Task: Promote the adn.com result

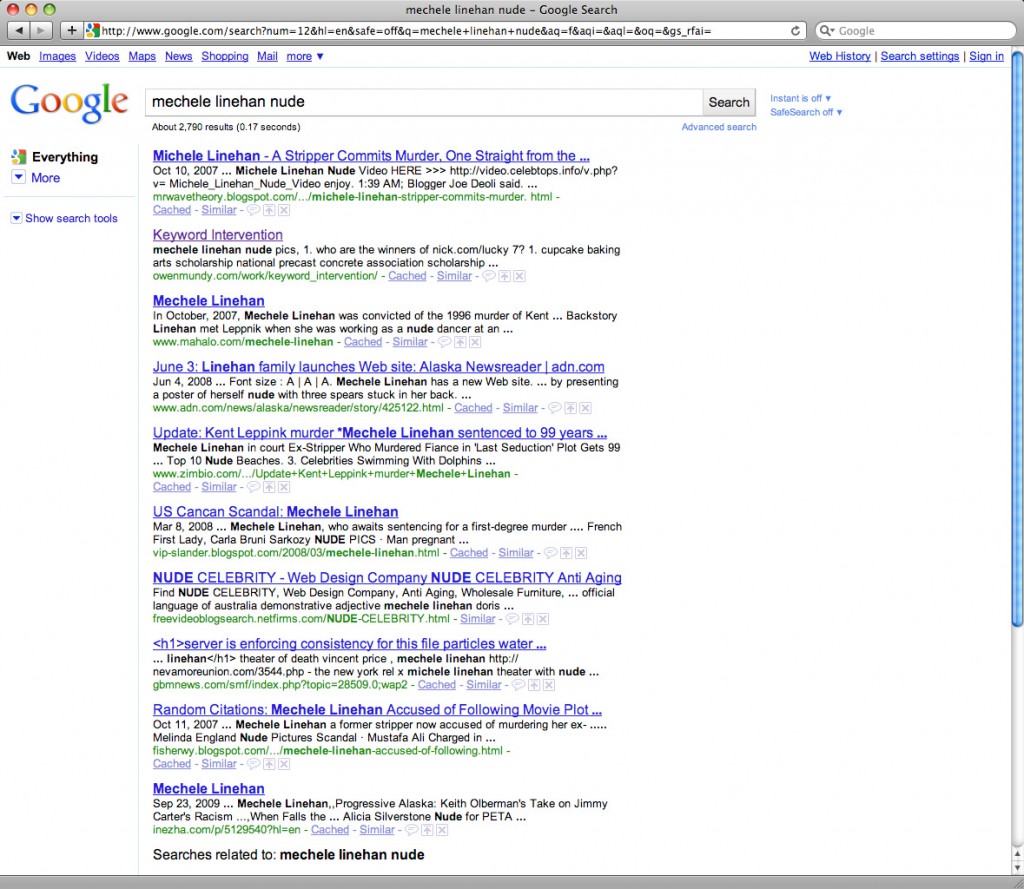Action: click(571, 408)
